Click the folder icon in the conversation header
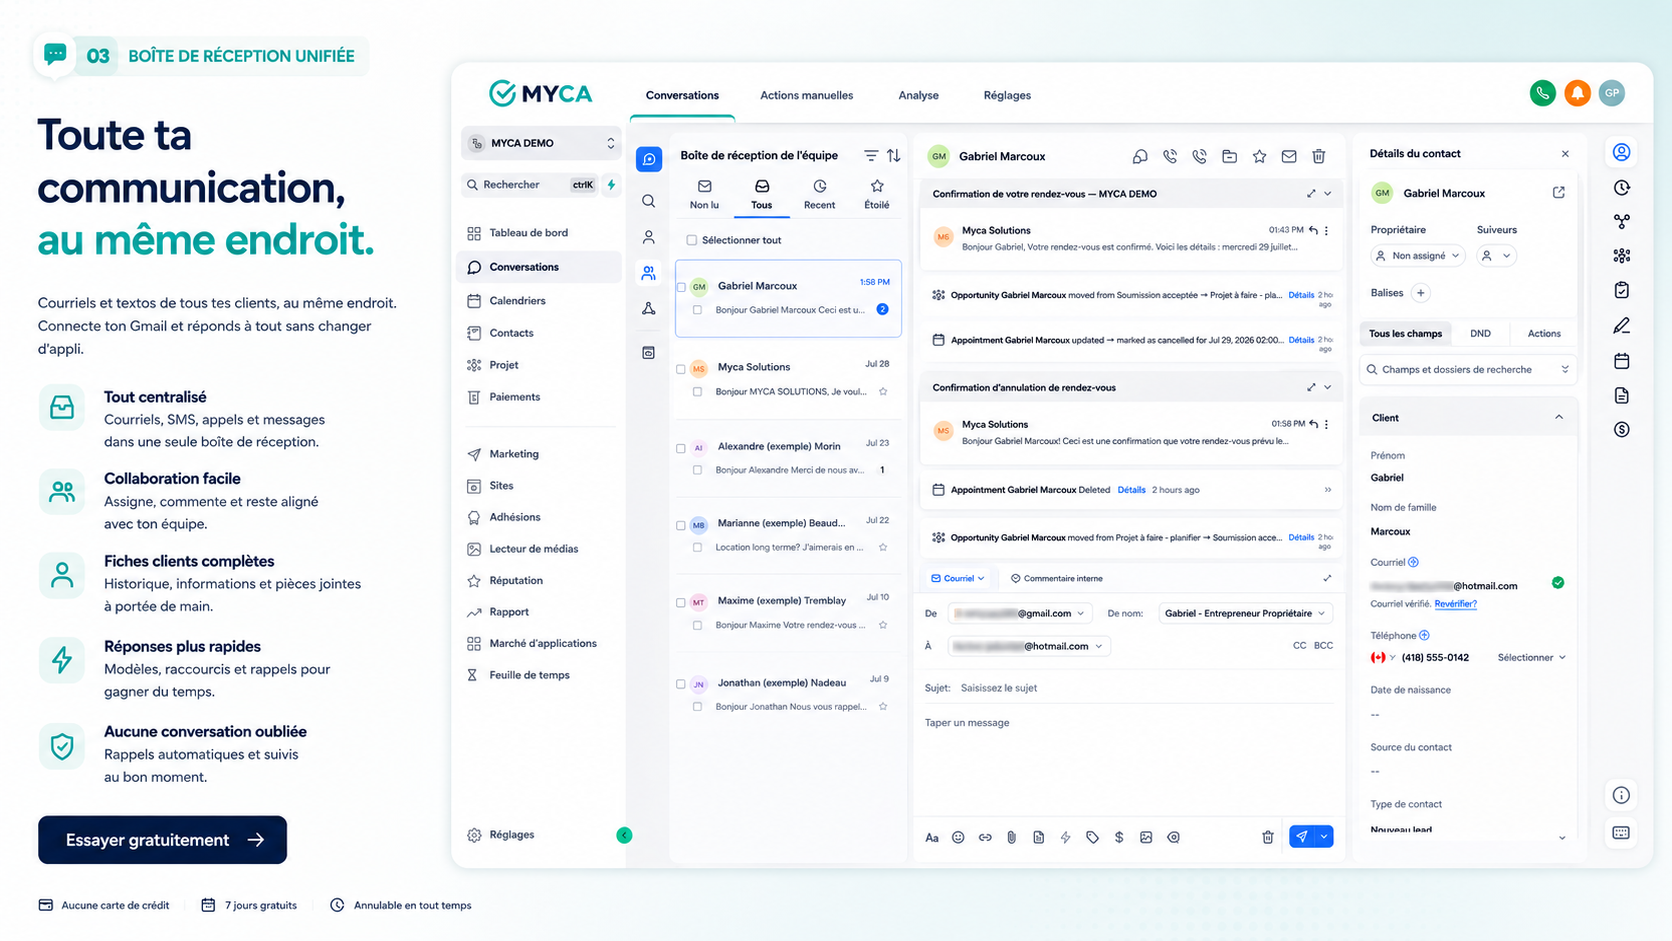 (x=1229, y=156)
